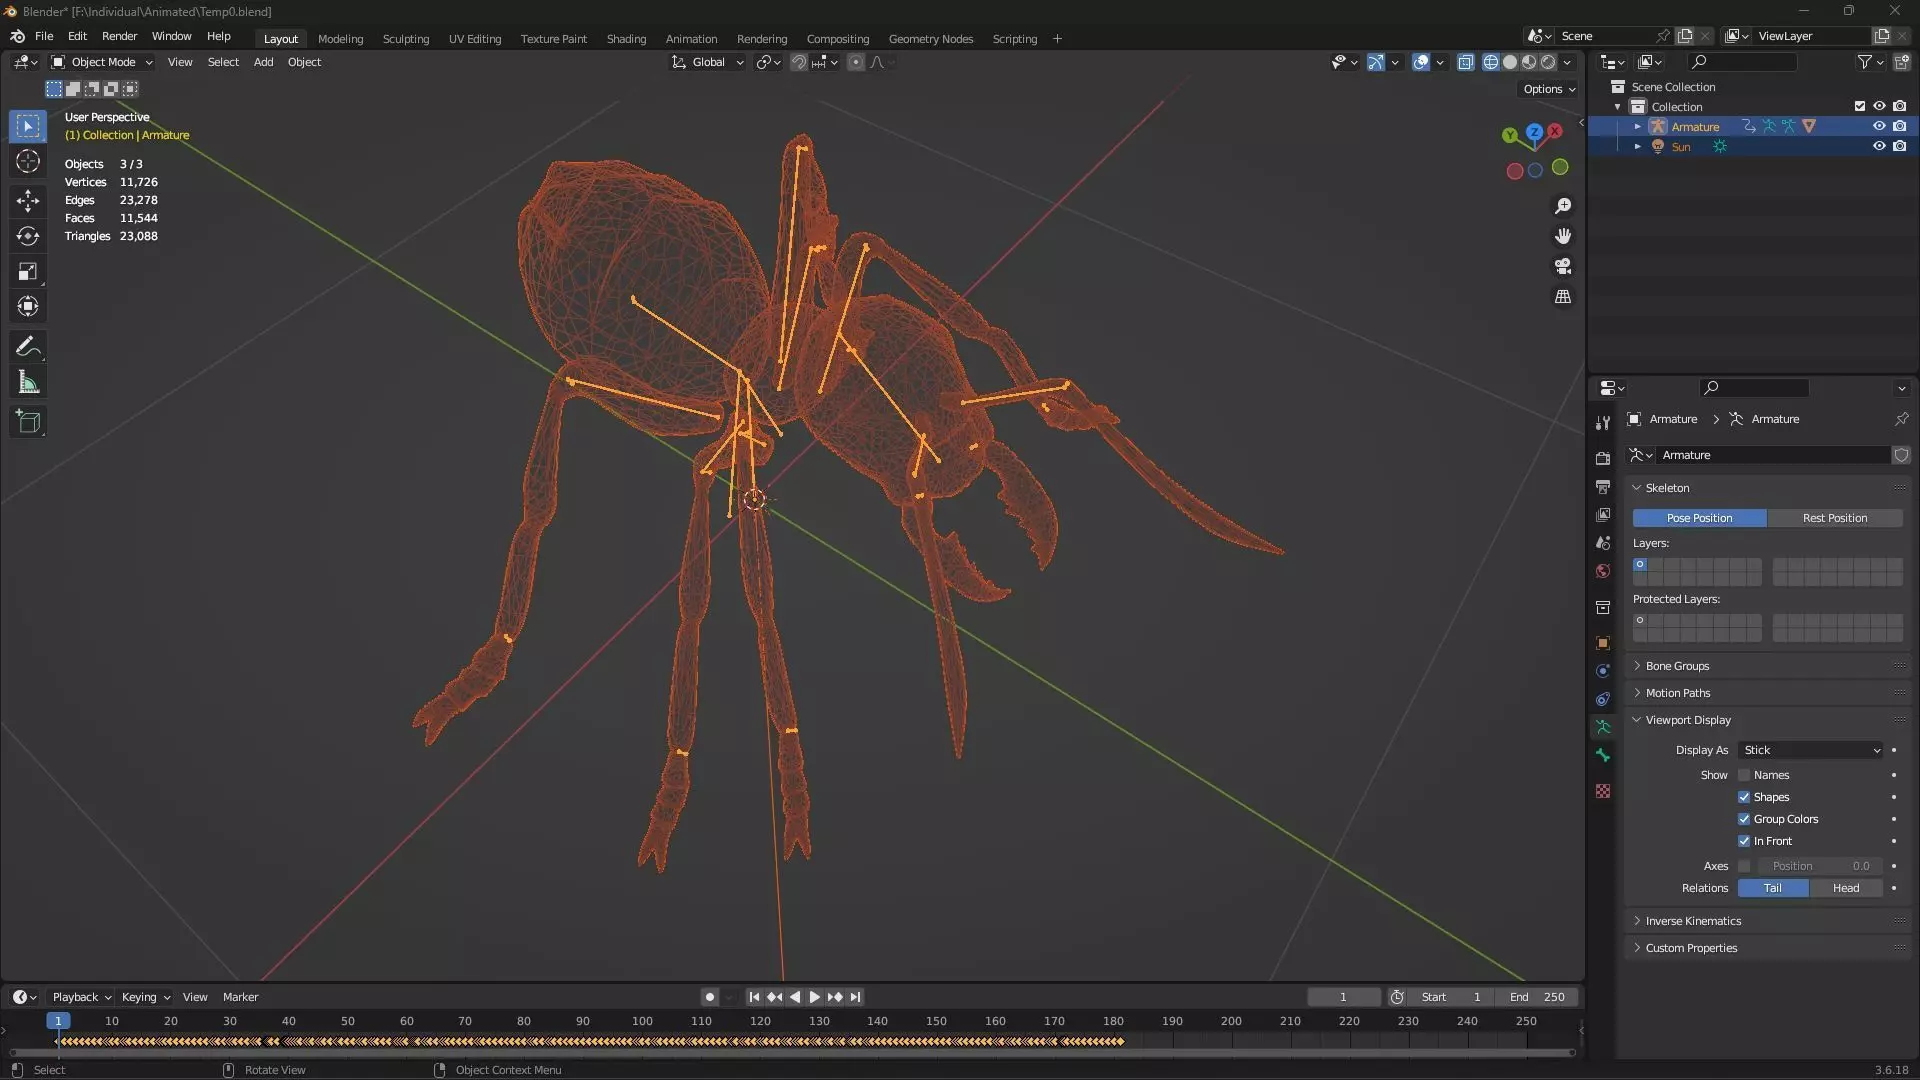1920x1080 pixels.
Task: Open the World properties tab
Action: point(1603,571)
